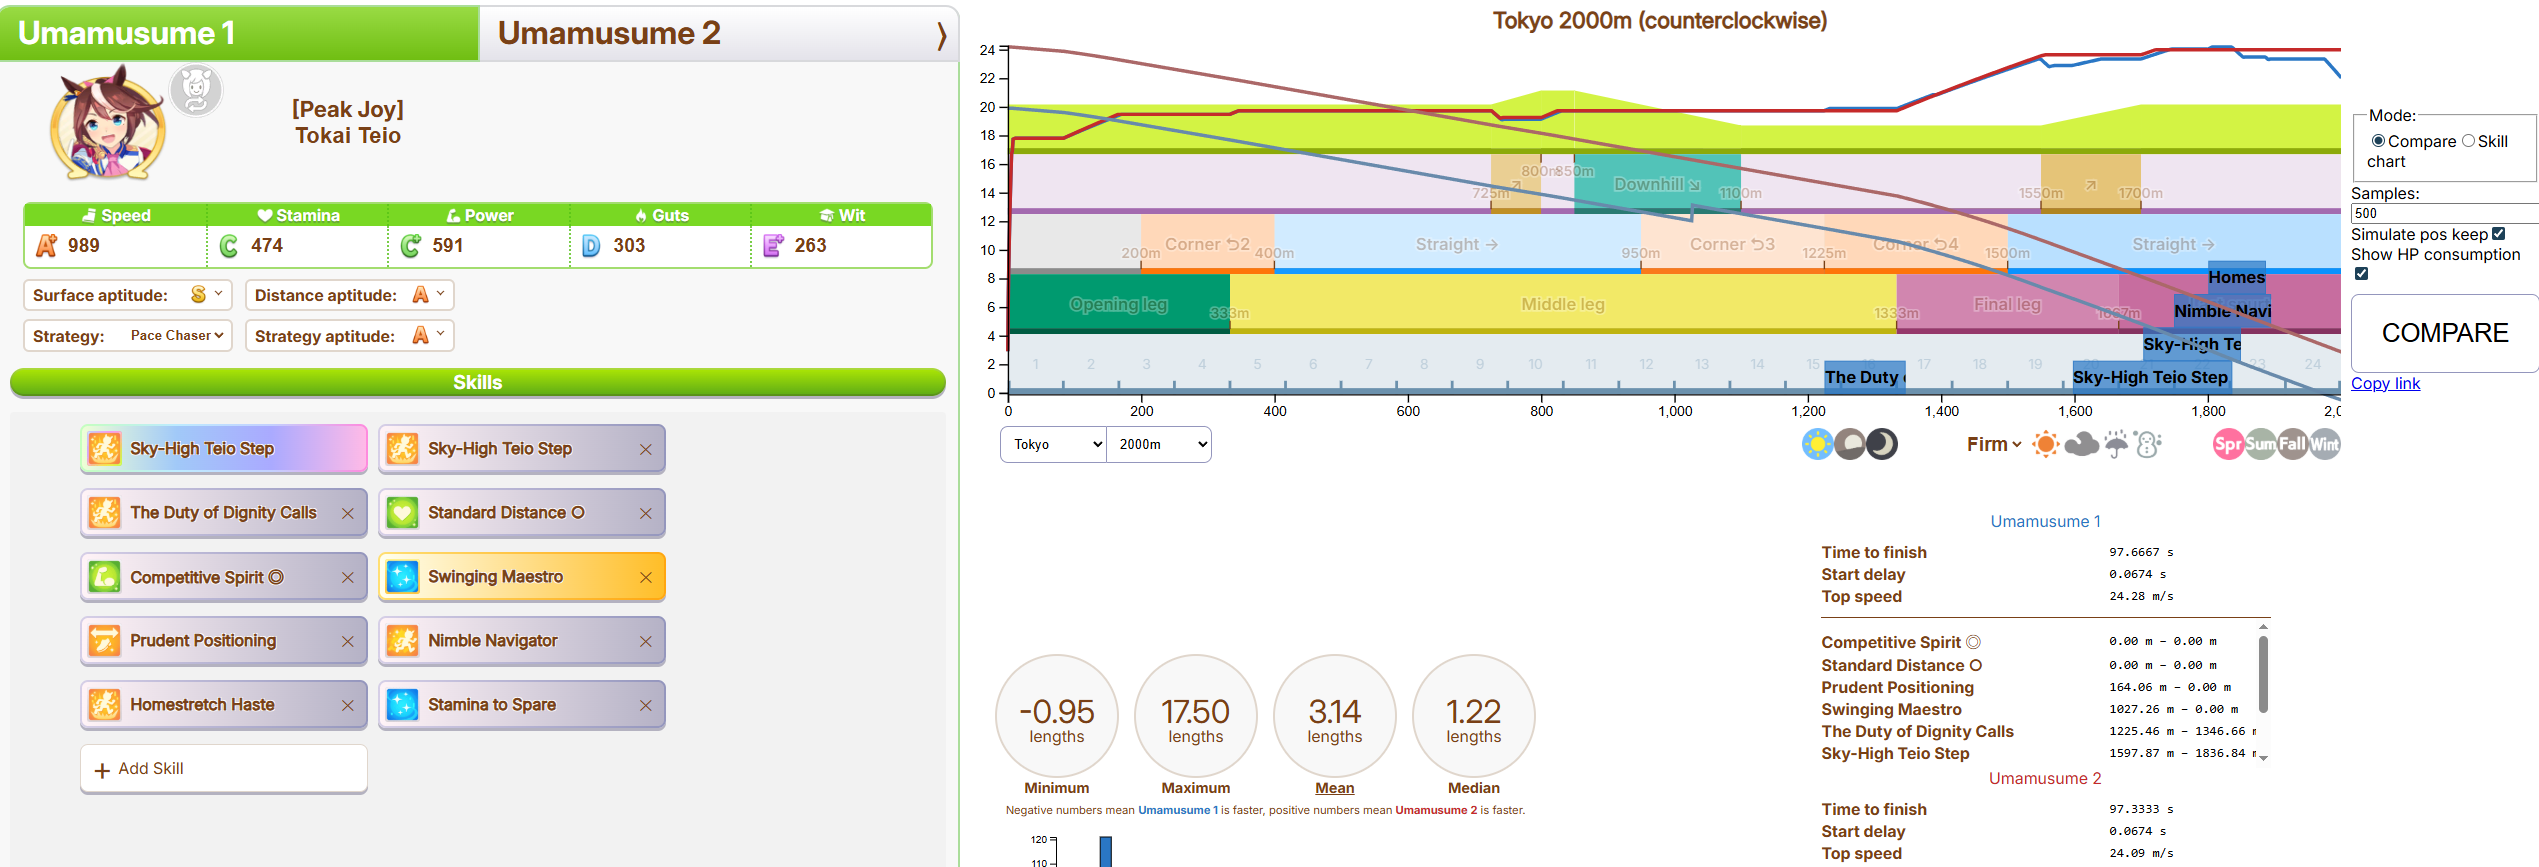Viewport: 2539px width, 867px height.
Task: Edit the Samples input field
Action: click(2444, 213)
